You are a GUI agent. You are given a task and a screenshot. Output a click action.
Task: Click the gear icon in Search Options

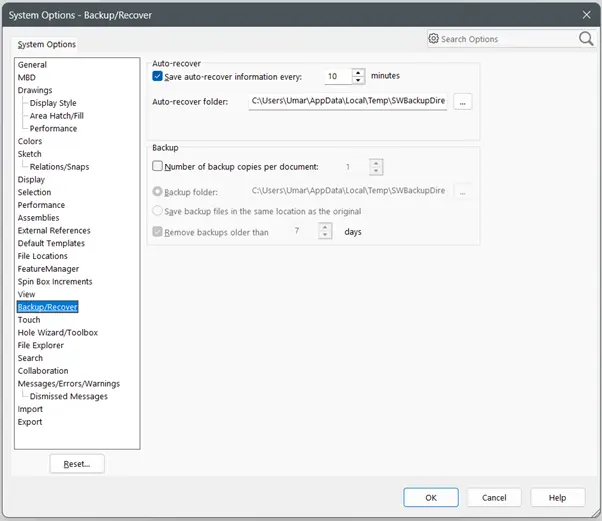point(433,38)
